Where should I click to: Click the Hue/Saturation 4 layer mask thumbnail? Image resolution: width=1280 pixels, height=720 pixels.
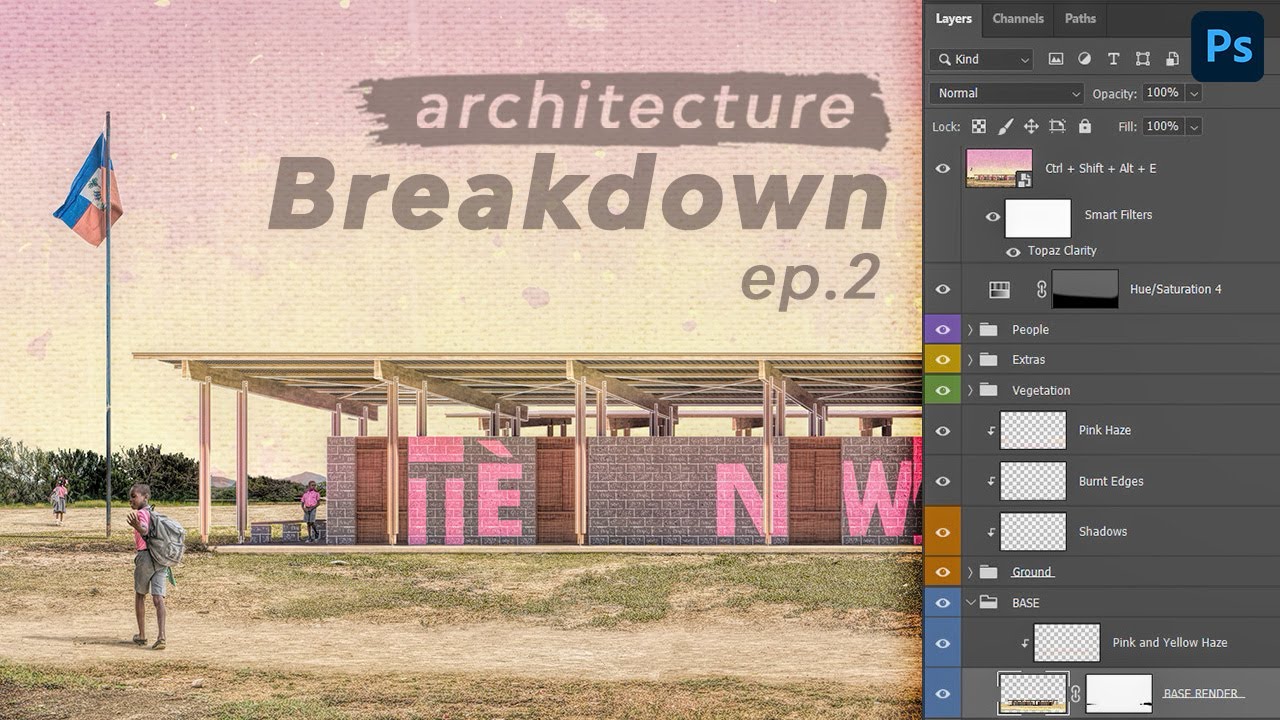tap(1086, 289)
